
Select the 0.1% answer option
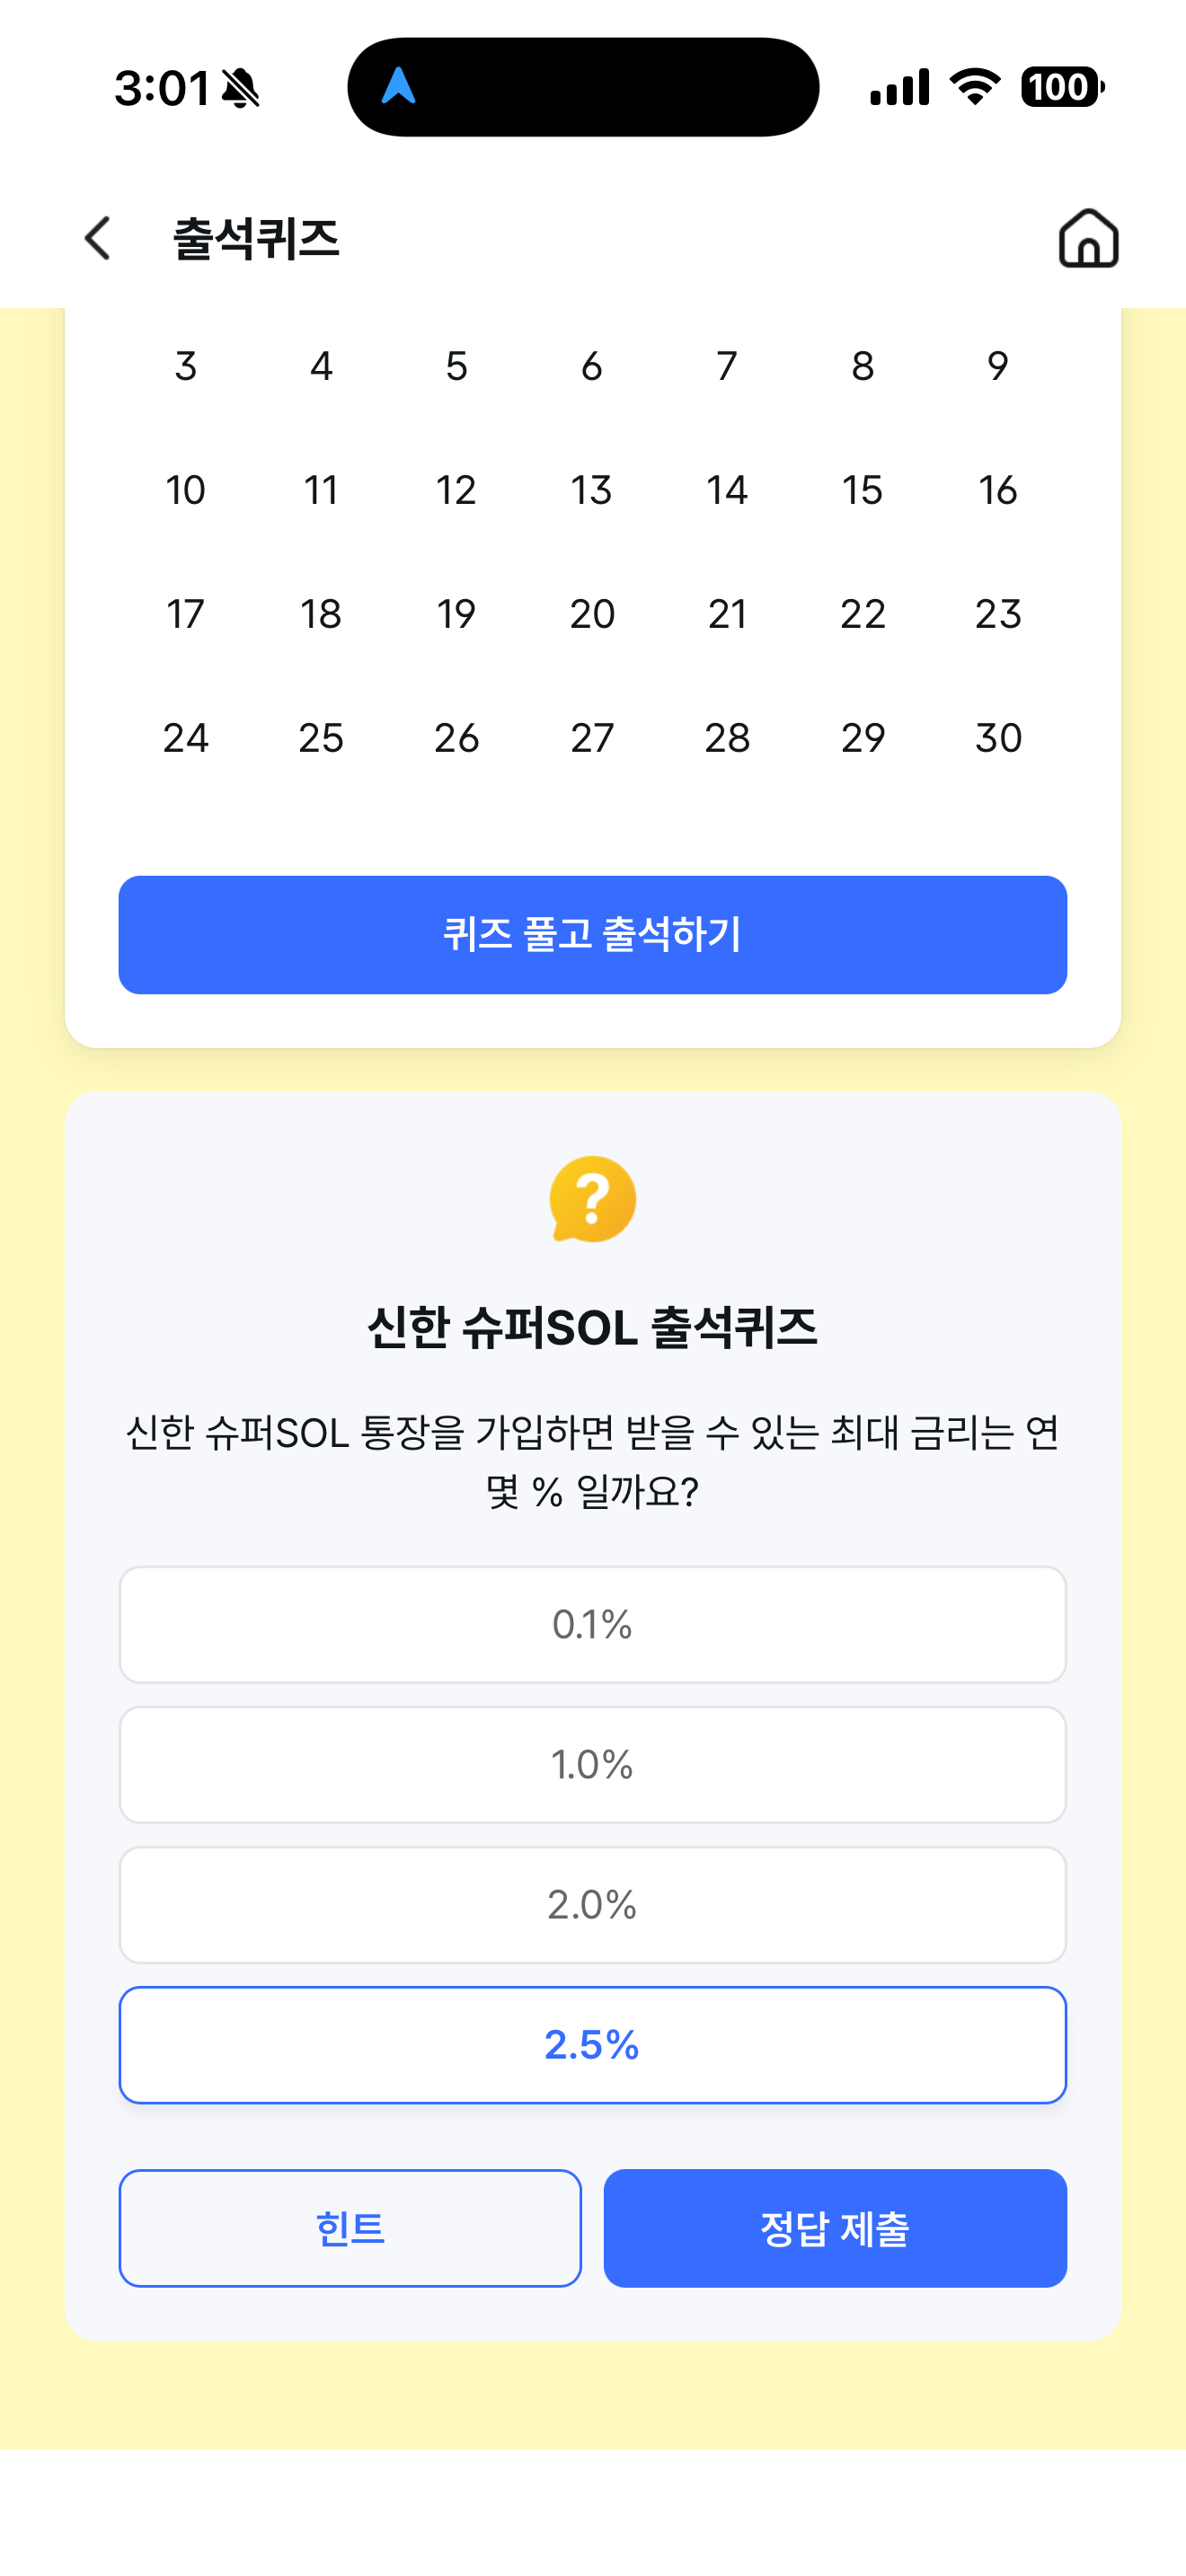tap(593, 1624)
